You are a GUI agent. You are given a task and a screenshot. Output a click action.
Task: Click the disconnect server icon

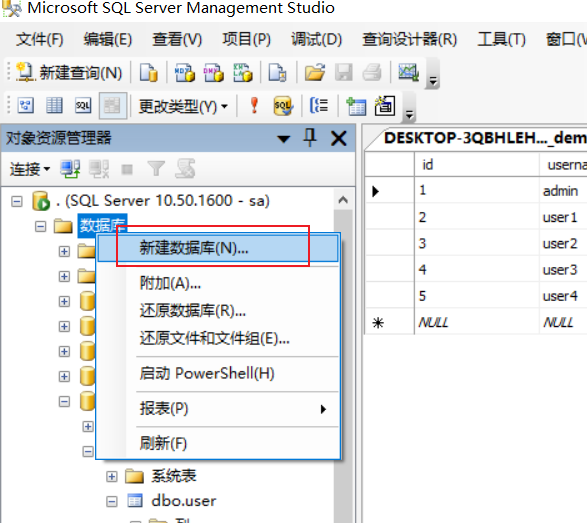point(99,169)
